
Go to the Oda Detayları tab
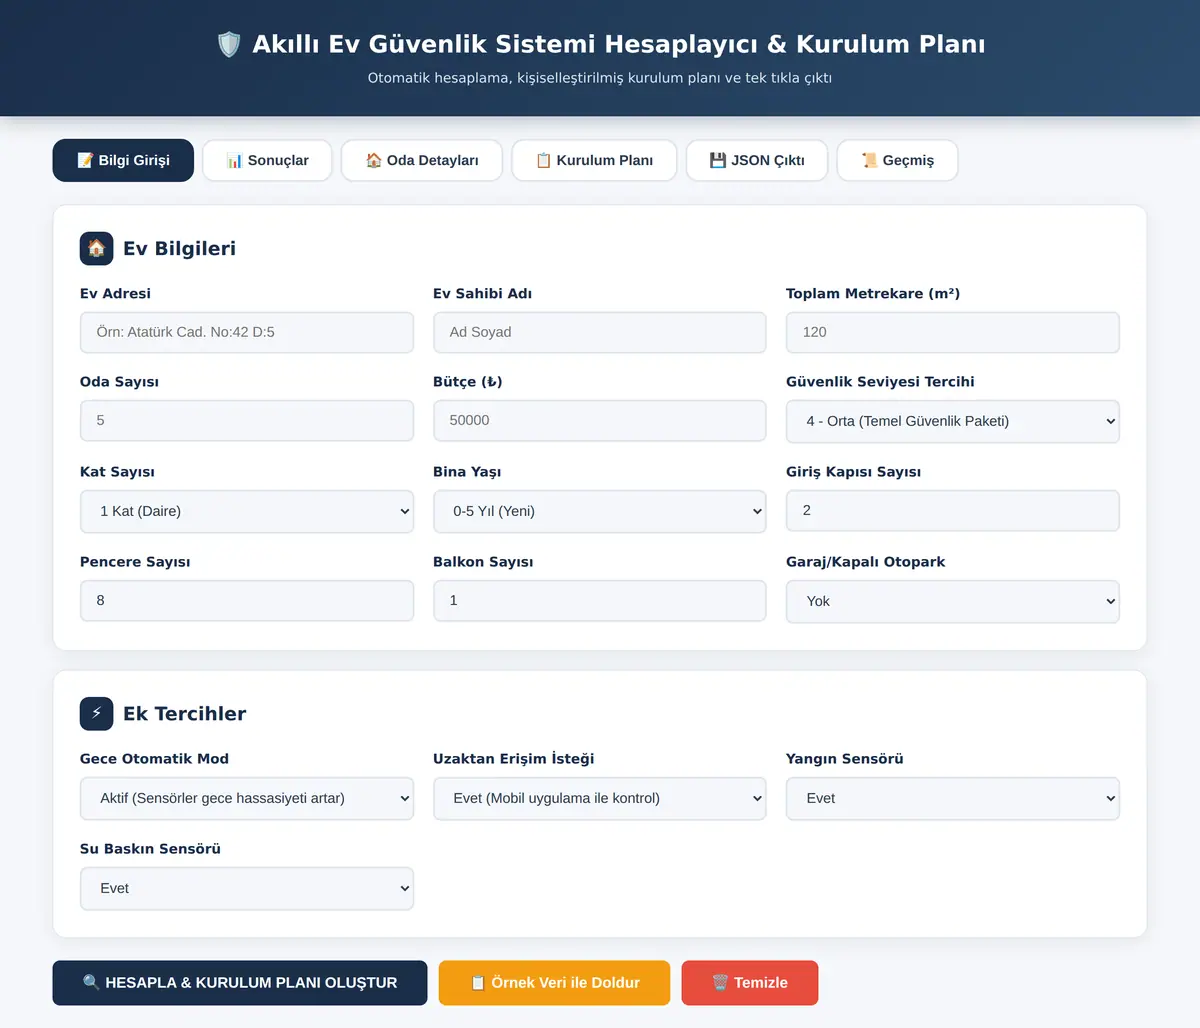click(422, 160)
